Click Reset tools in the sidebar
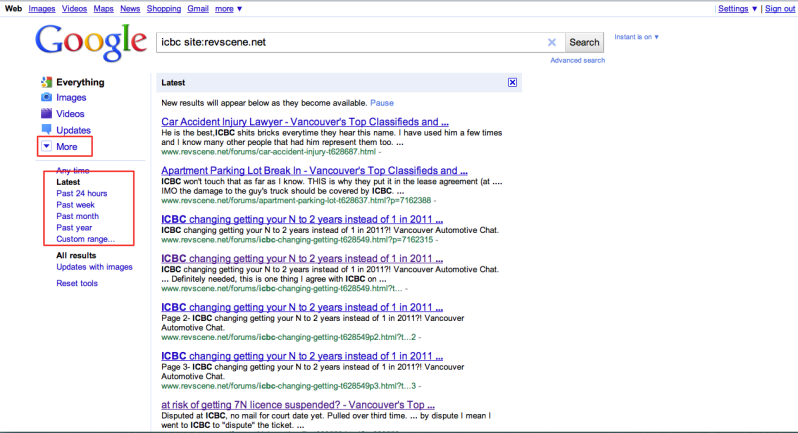Viewport: 798px width, 433px height. (77, 283)
